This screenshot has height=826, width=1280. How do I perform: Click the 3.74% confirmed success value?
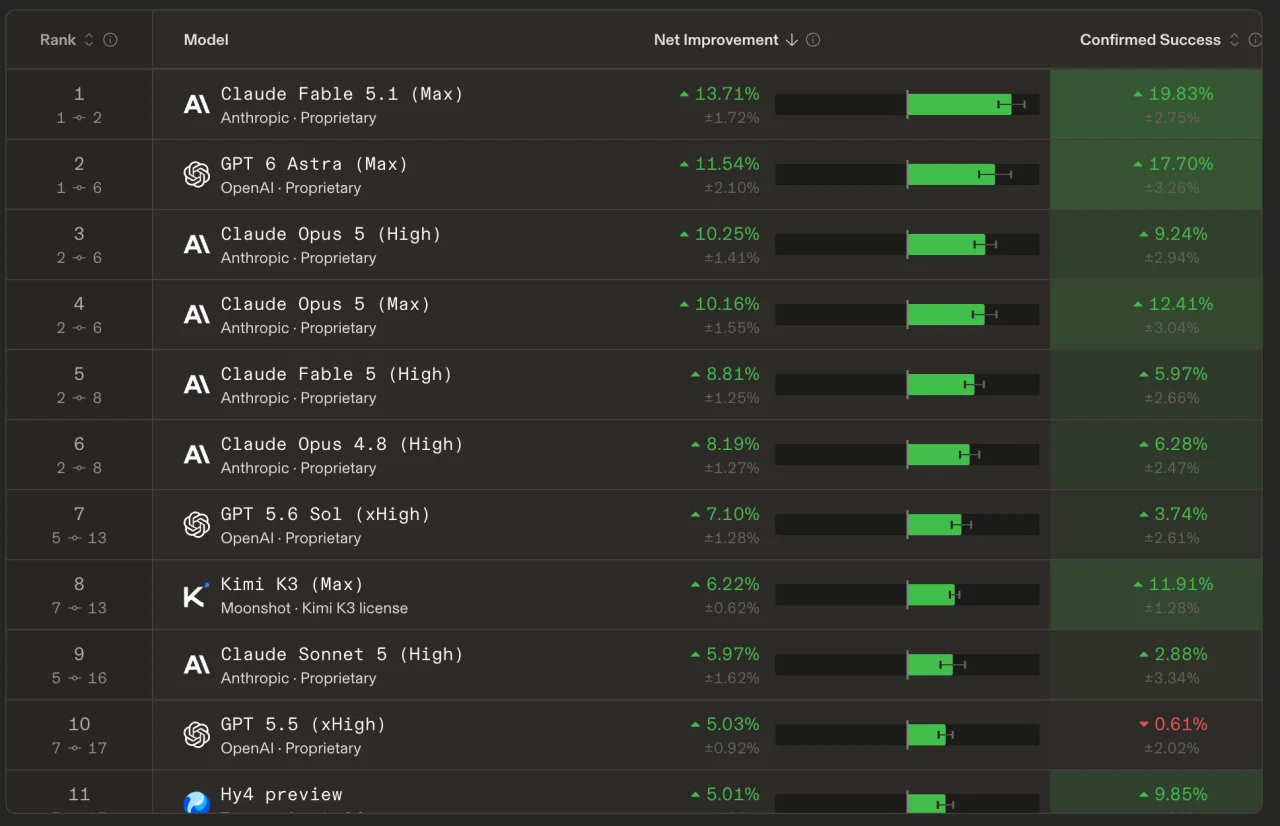tap(1181, 514)
